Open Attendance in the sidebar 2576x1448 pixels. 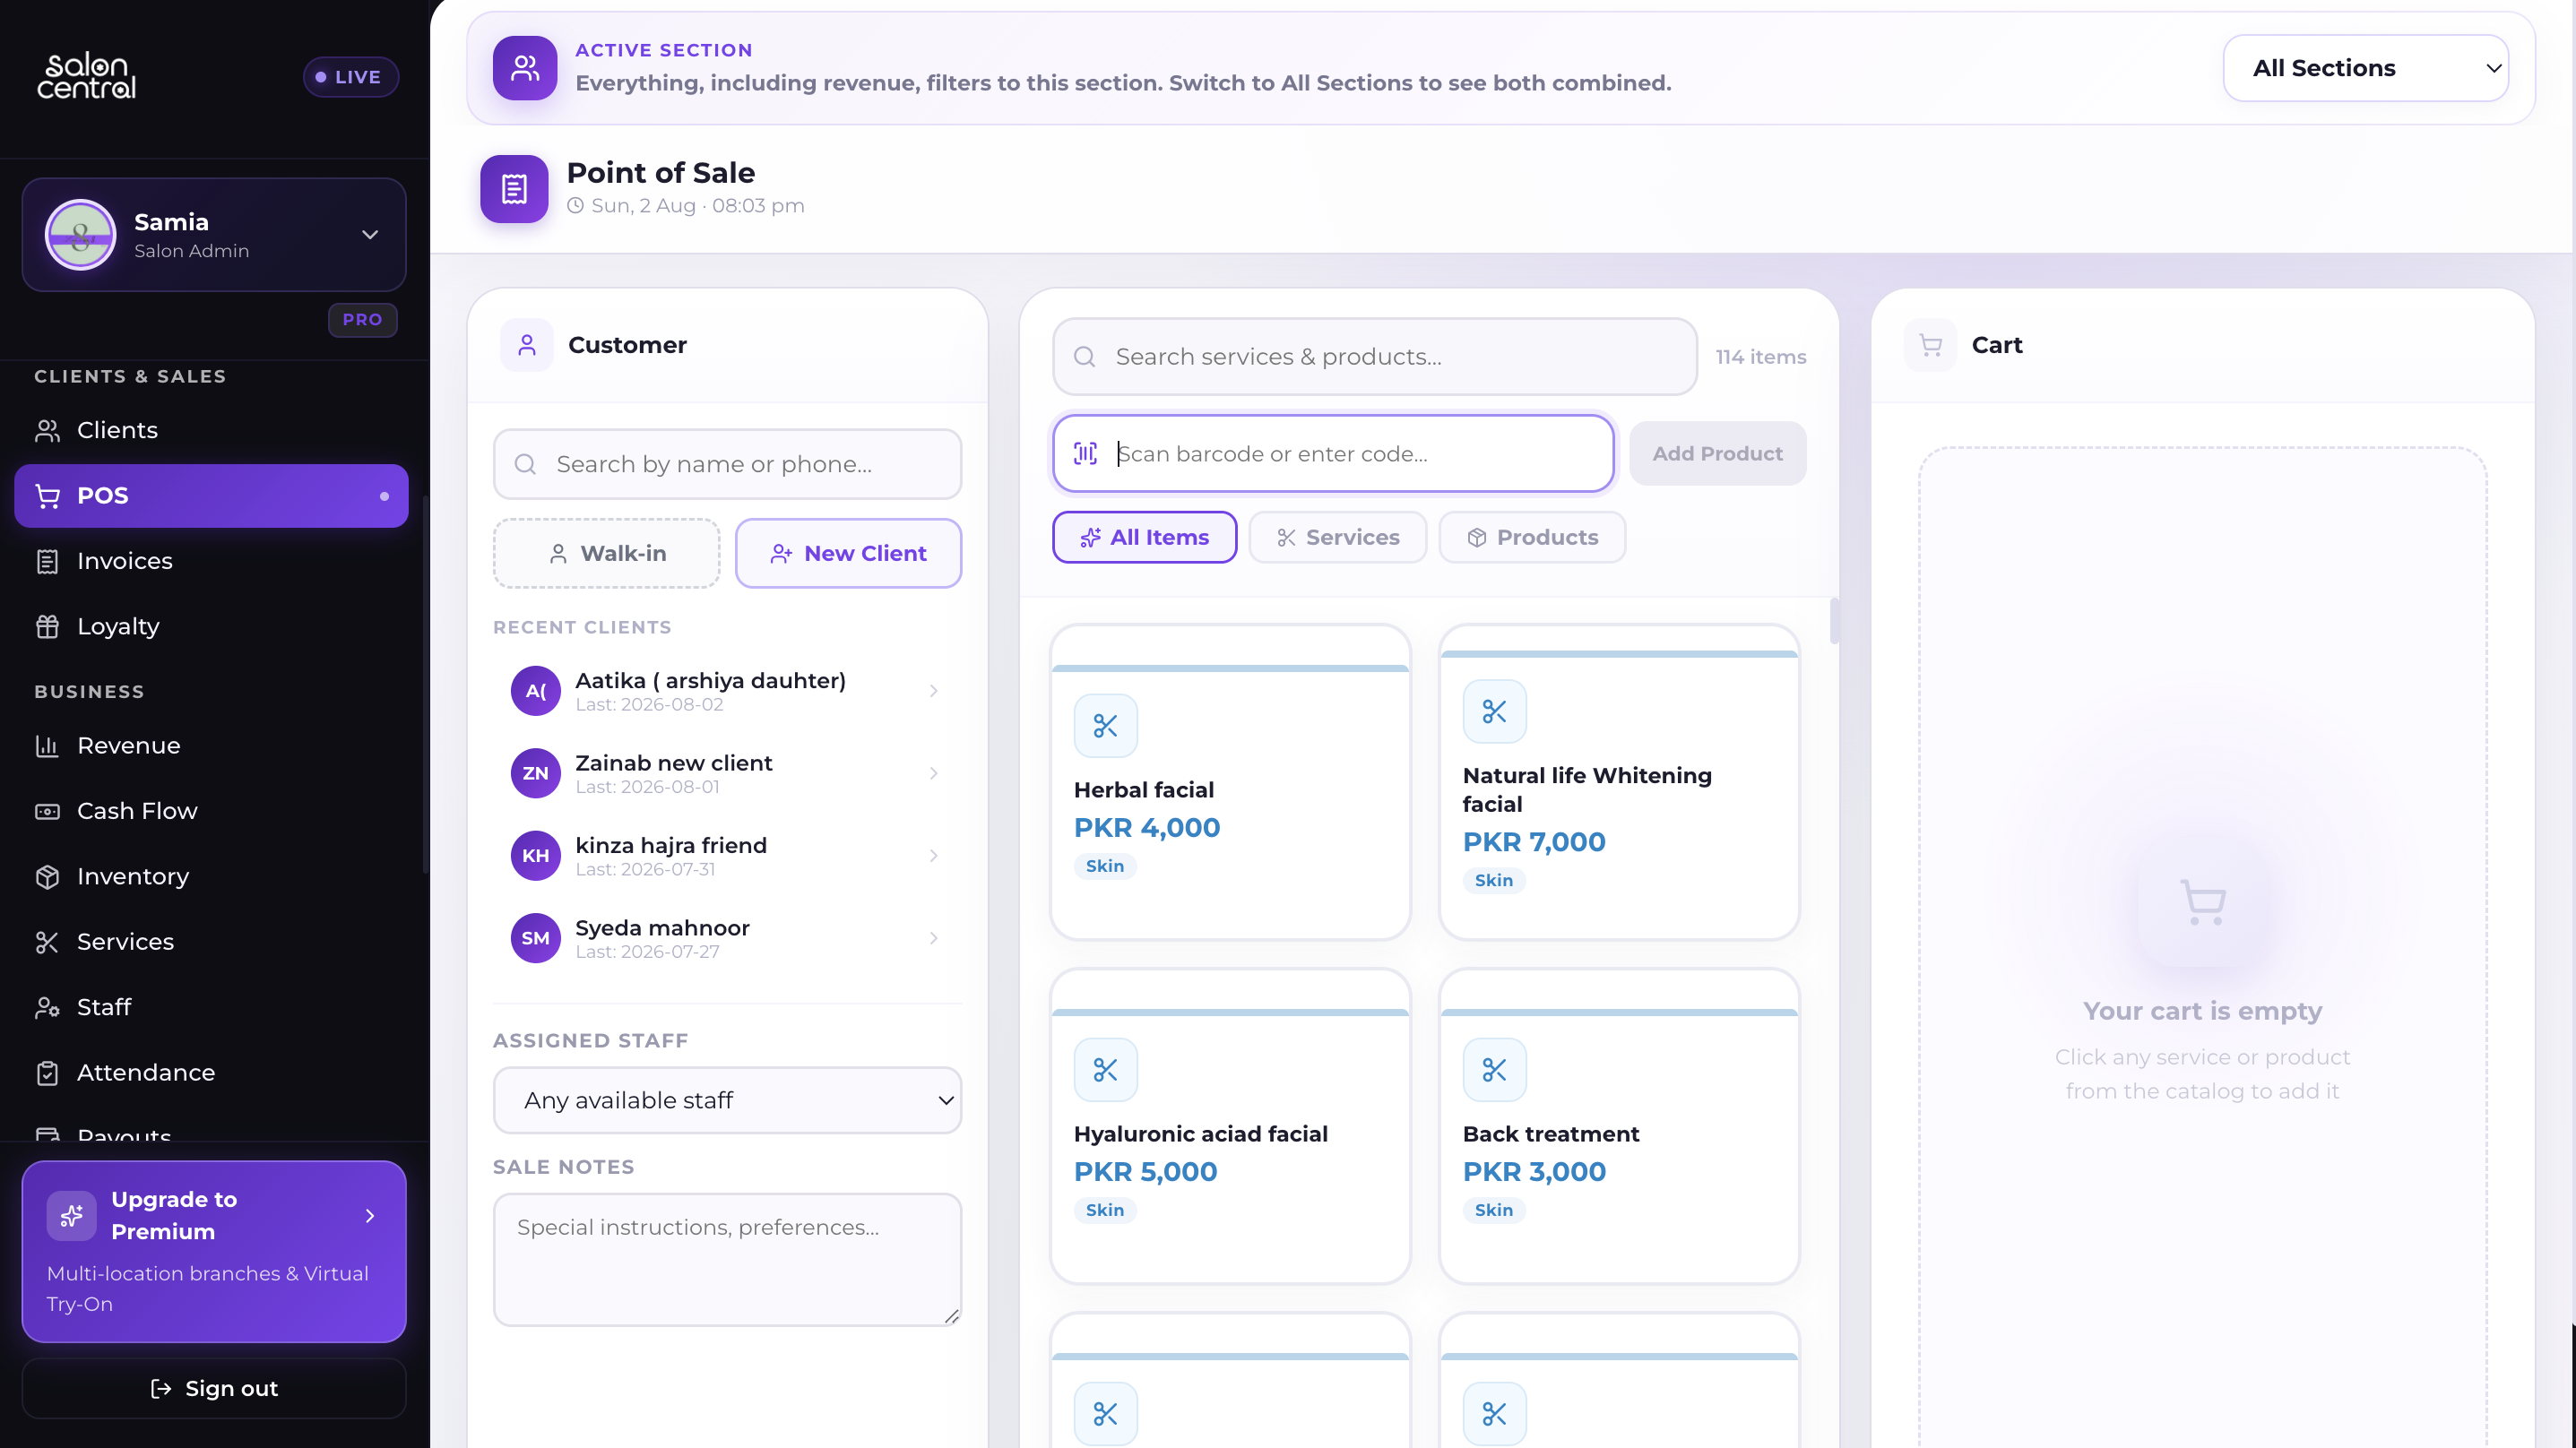point(211,1073)
